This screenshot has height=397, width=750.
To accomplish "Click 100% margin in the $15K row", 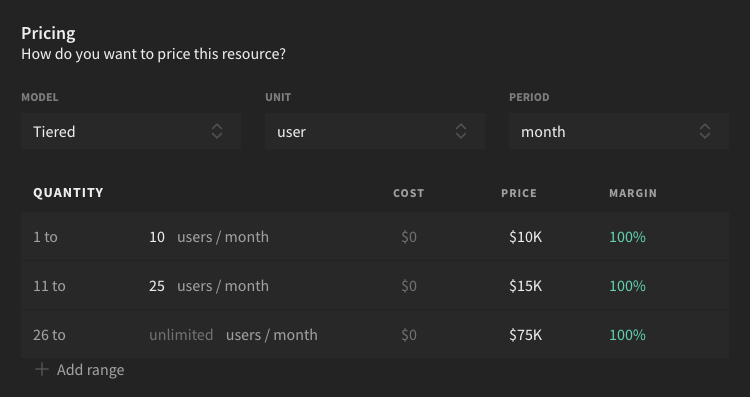I will coord(627,286).
